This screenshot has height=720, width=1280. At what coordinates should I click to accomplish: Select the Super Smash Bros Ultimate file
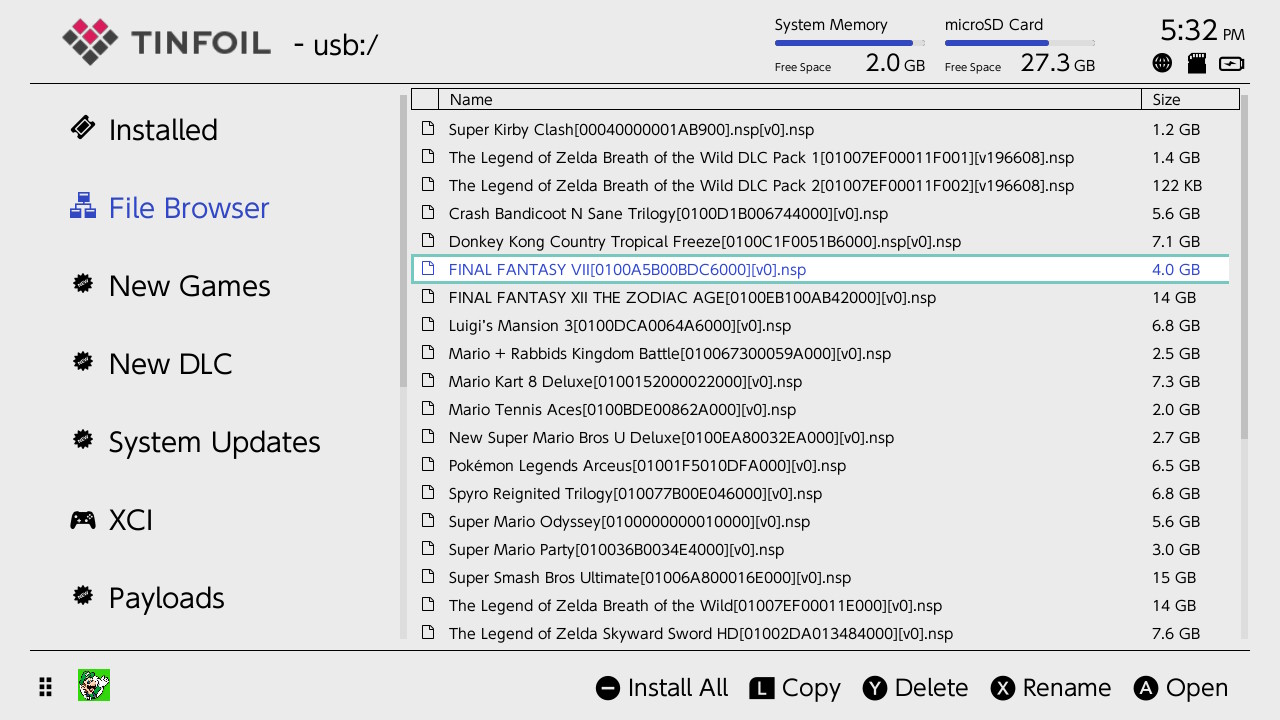(x=649, y=577)
